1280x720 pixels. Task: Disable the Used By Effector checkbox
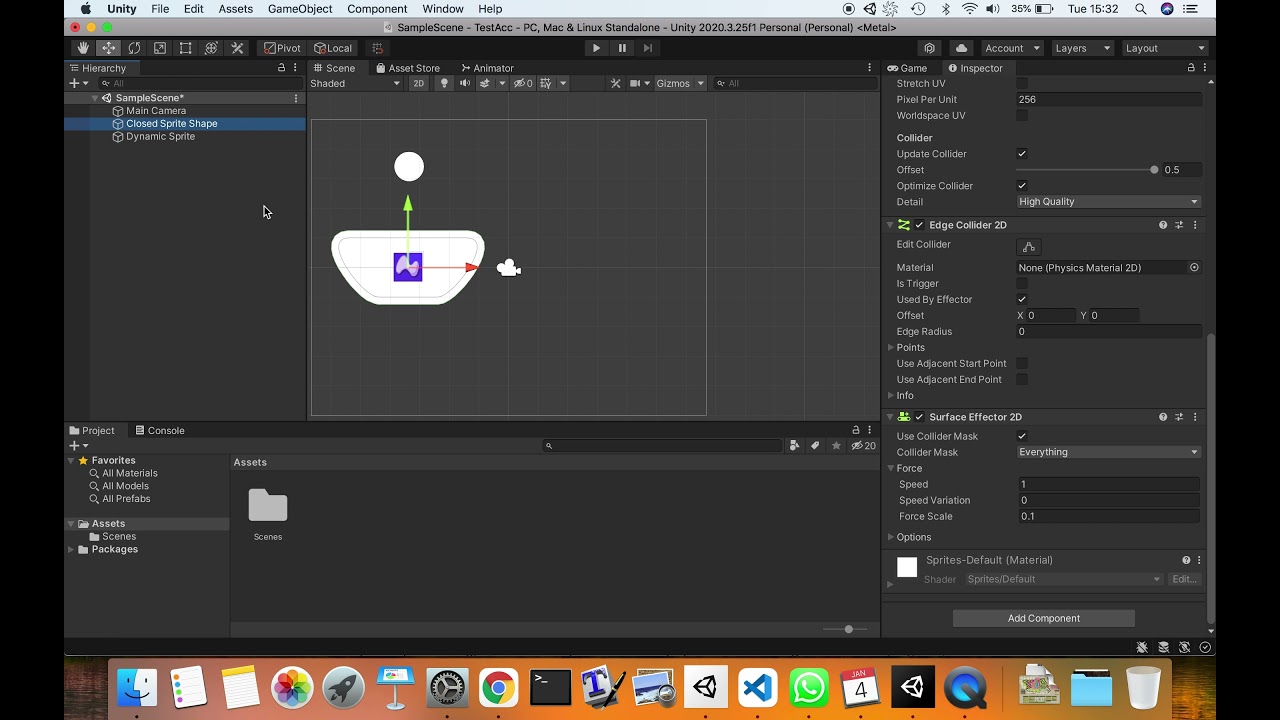coord(1022,299)
